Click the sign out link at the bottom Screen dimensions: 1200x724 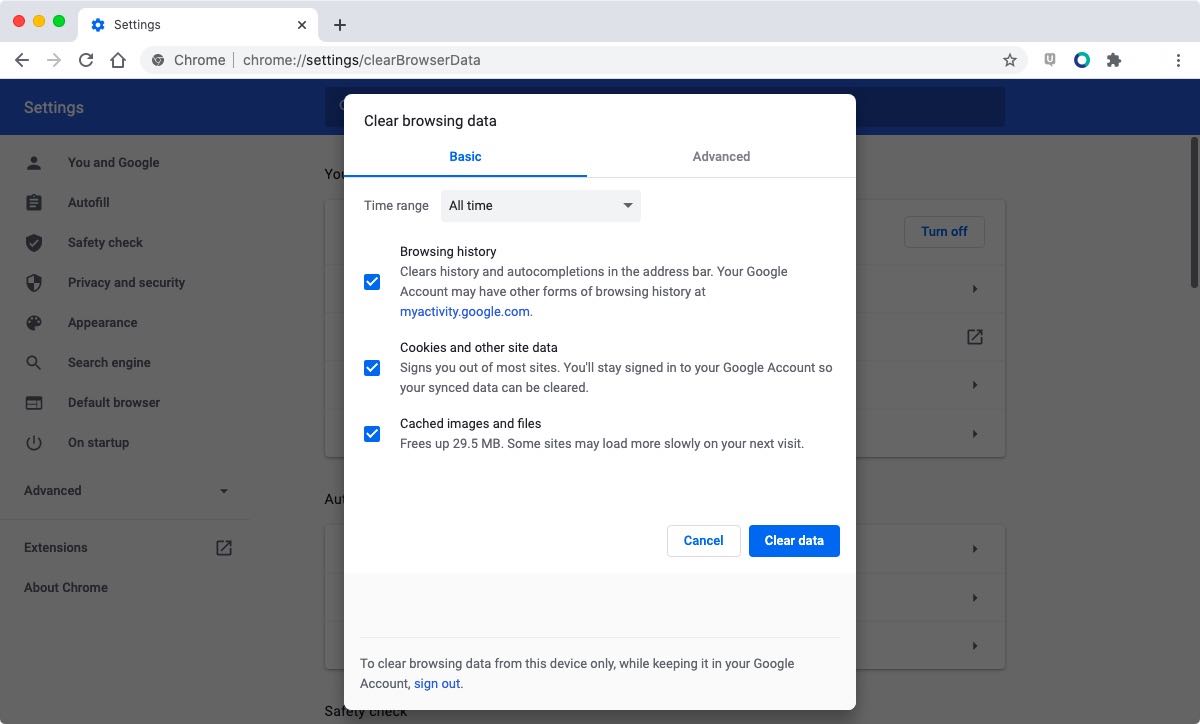pos(437,683)
